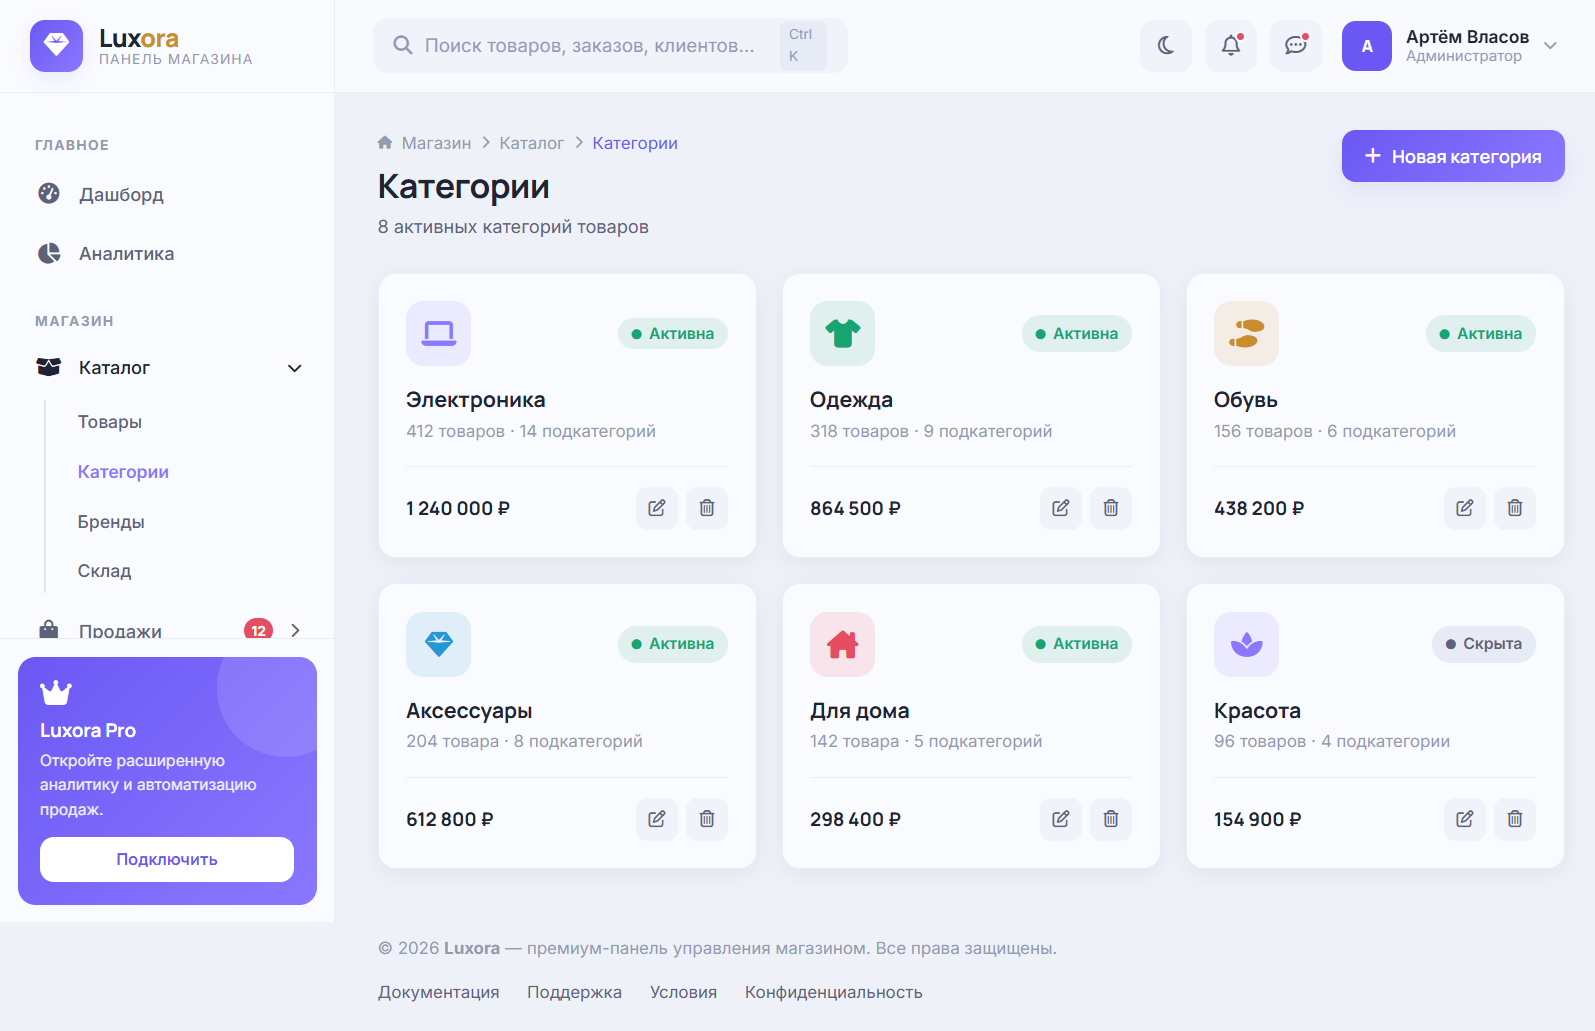Click the home icon in breadcrumb
The width and height of the screenshot is (1595, 1031).
(385, 143)
